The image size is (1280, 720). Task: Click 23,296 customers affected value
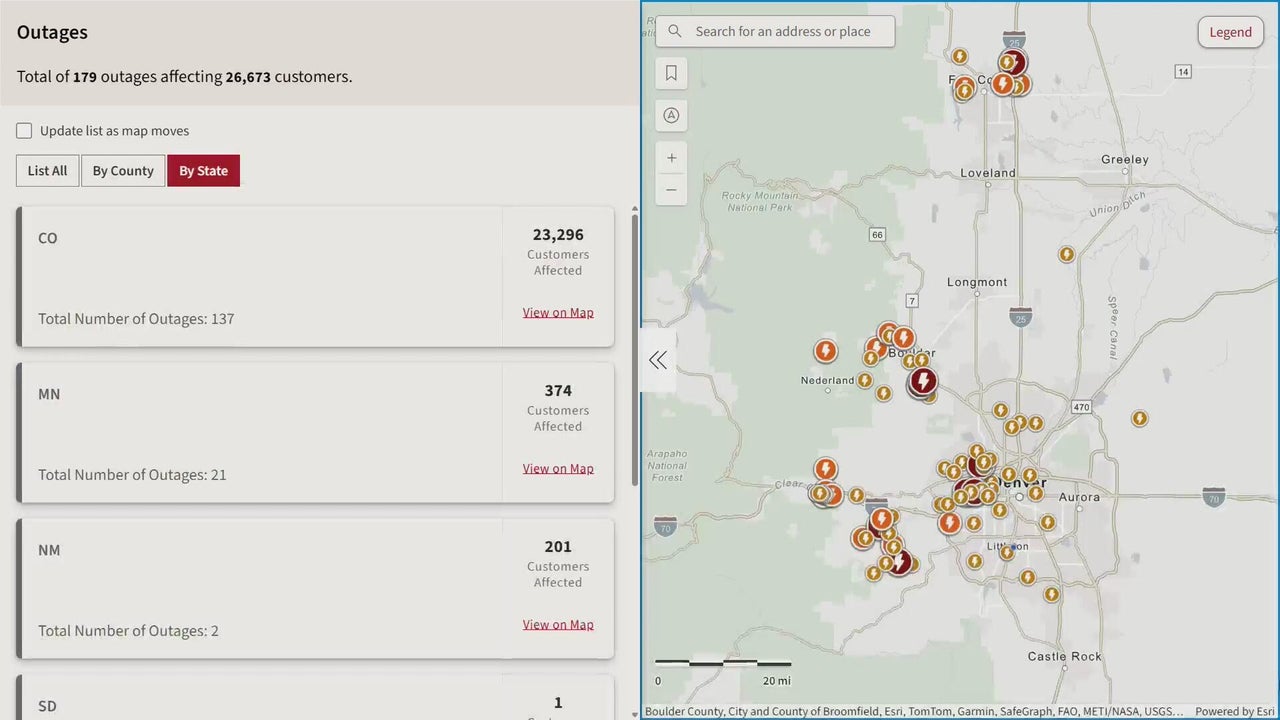click(558, 235)
